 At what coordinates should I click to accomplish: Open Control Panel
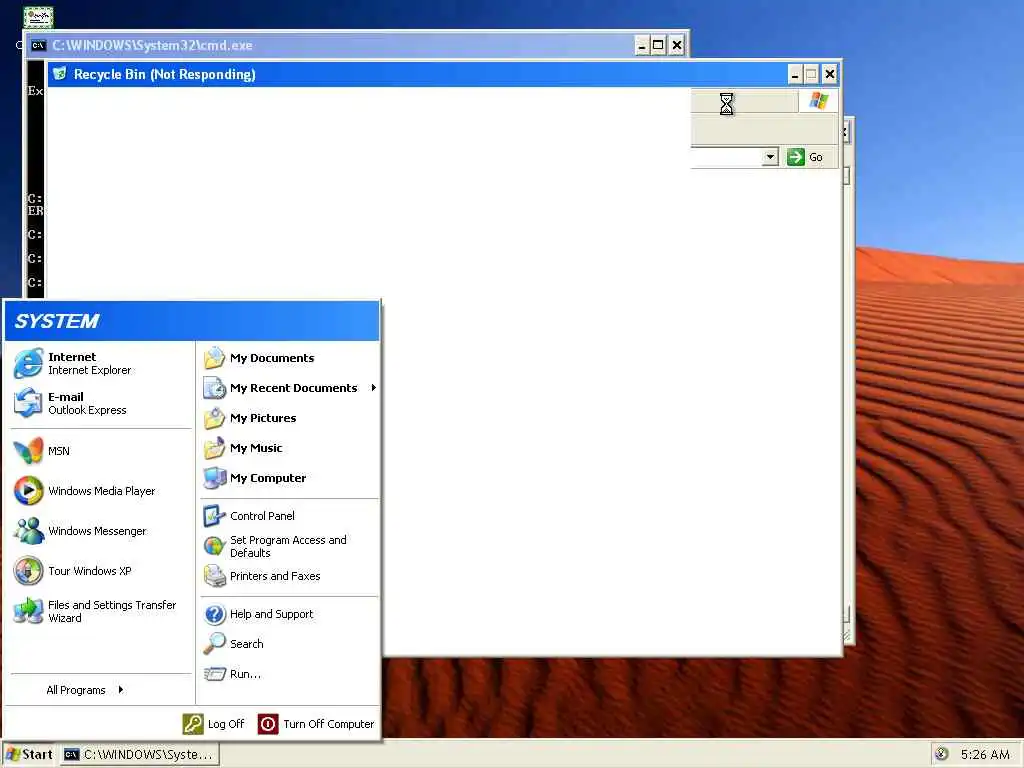pyautogui.click(x=289, y=516)
